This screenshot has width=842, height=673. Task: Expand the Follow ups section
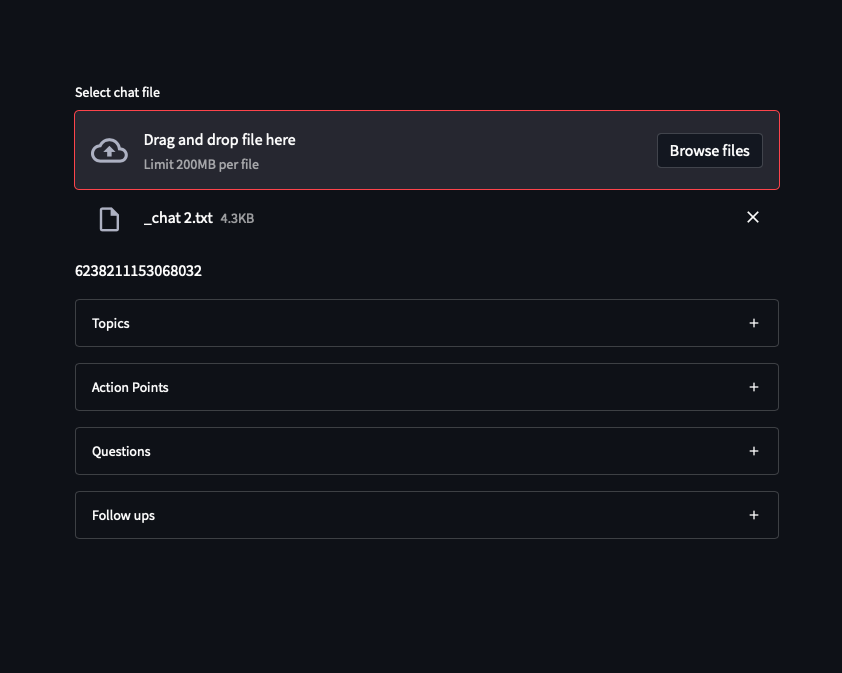(427, 515)
